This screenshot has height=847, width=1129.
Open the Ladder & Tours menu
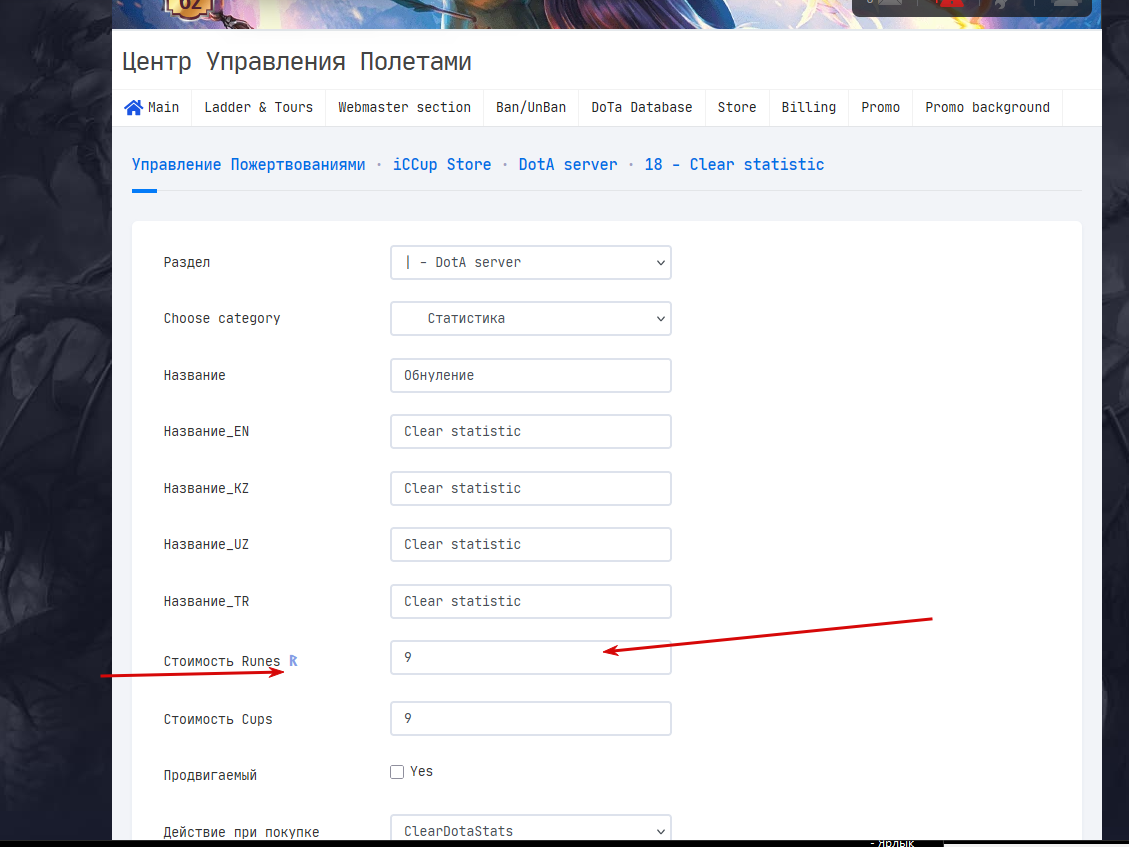tap(258, 107)
